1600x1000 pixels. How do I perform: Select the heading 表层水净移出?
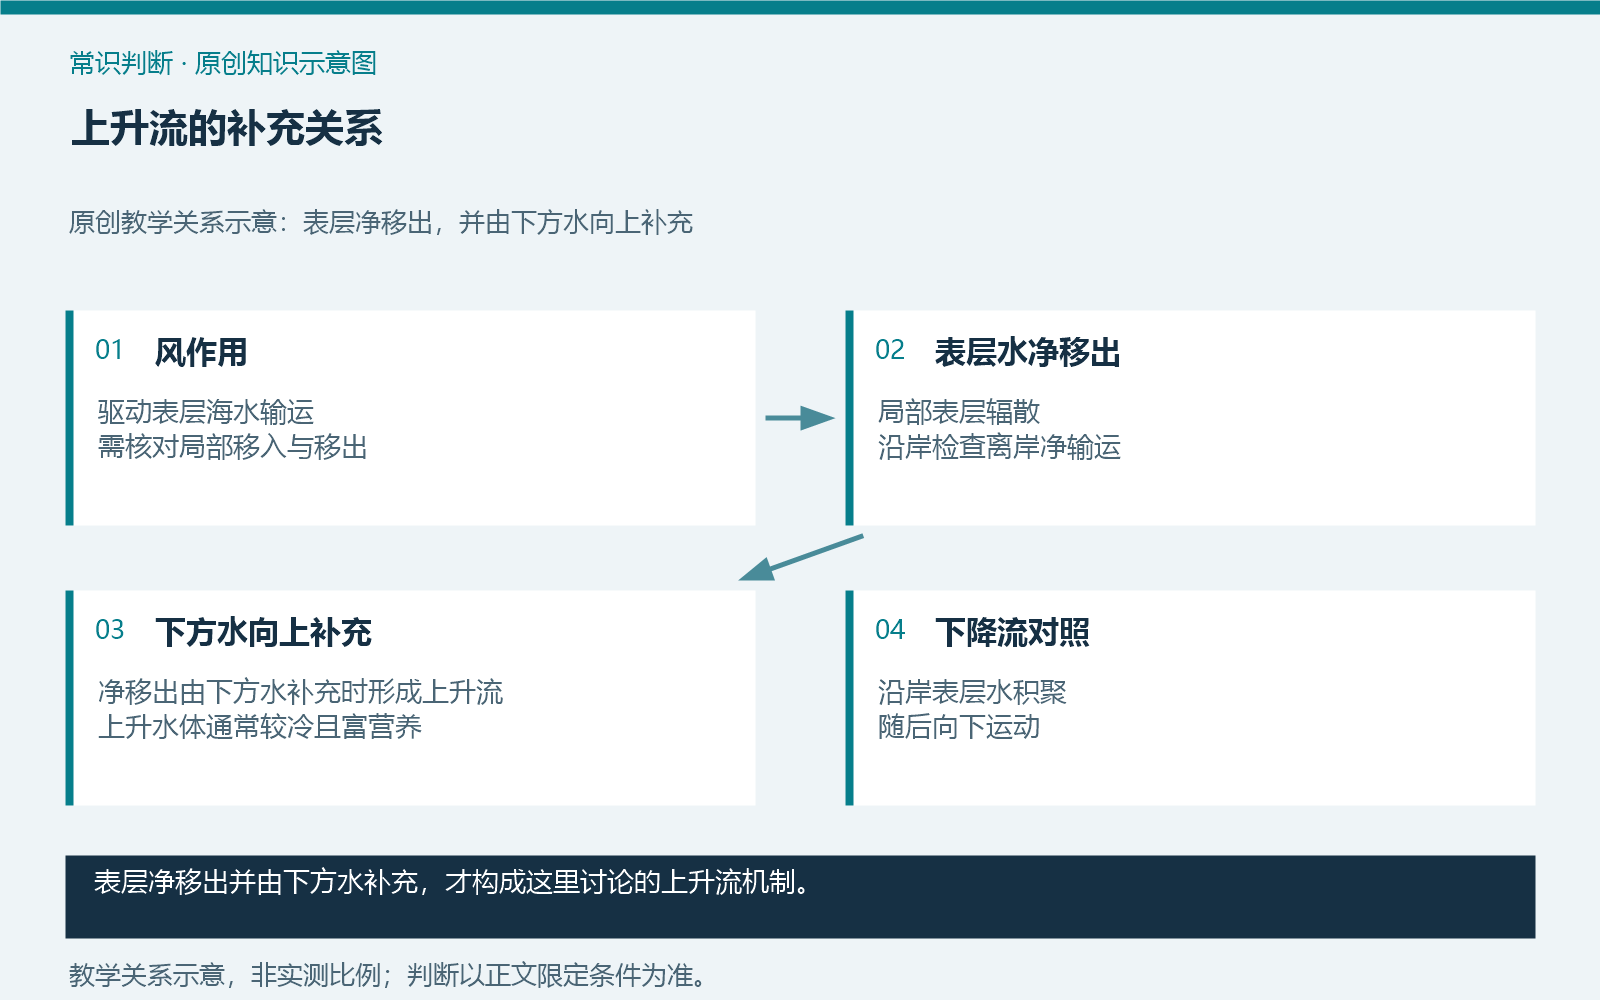click(1028, 352)
